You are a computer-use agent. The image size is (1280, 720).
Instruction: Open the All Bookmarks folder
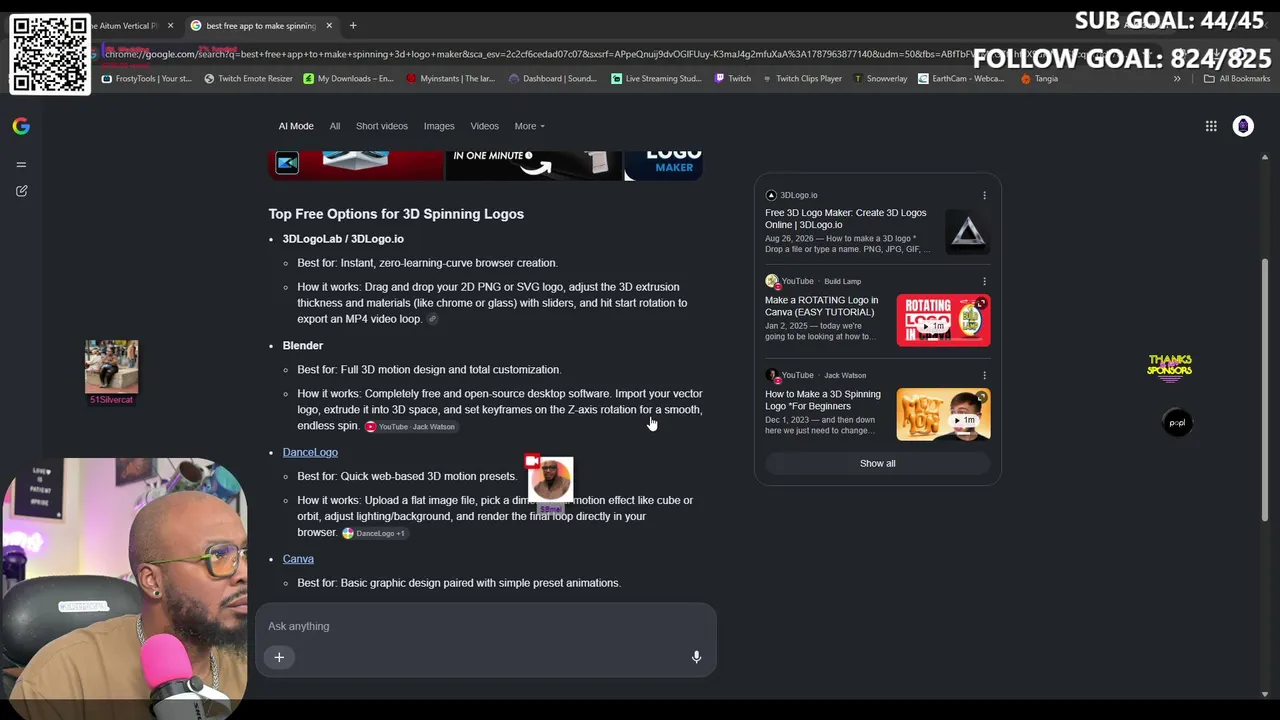pos(1236,78)
